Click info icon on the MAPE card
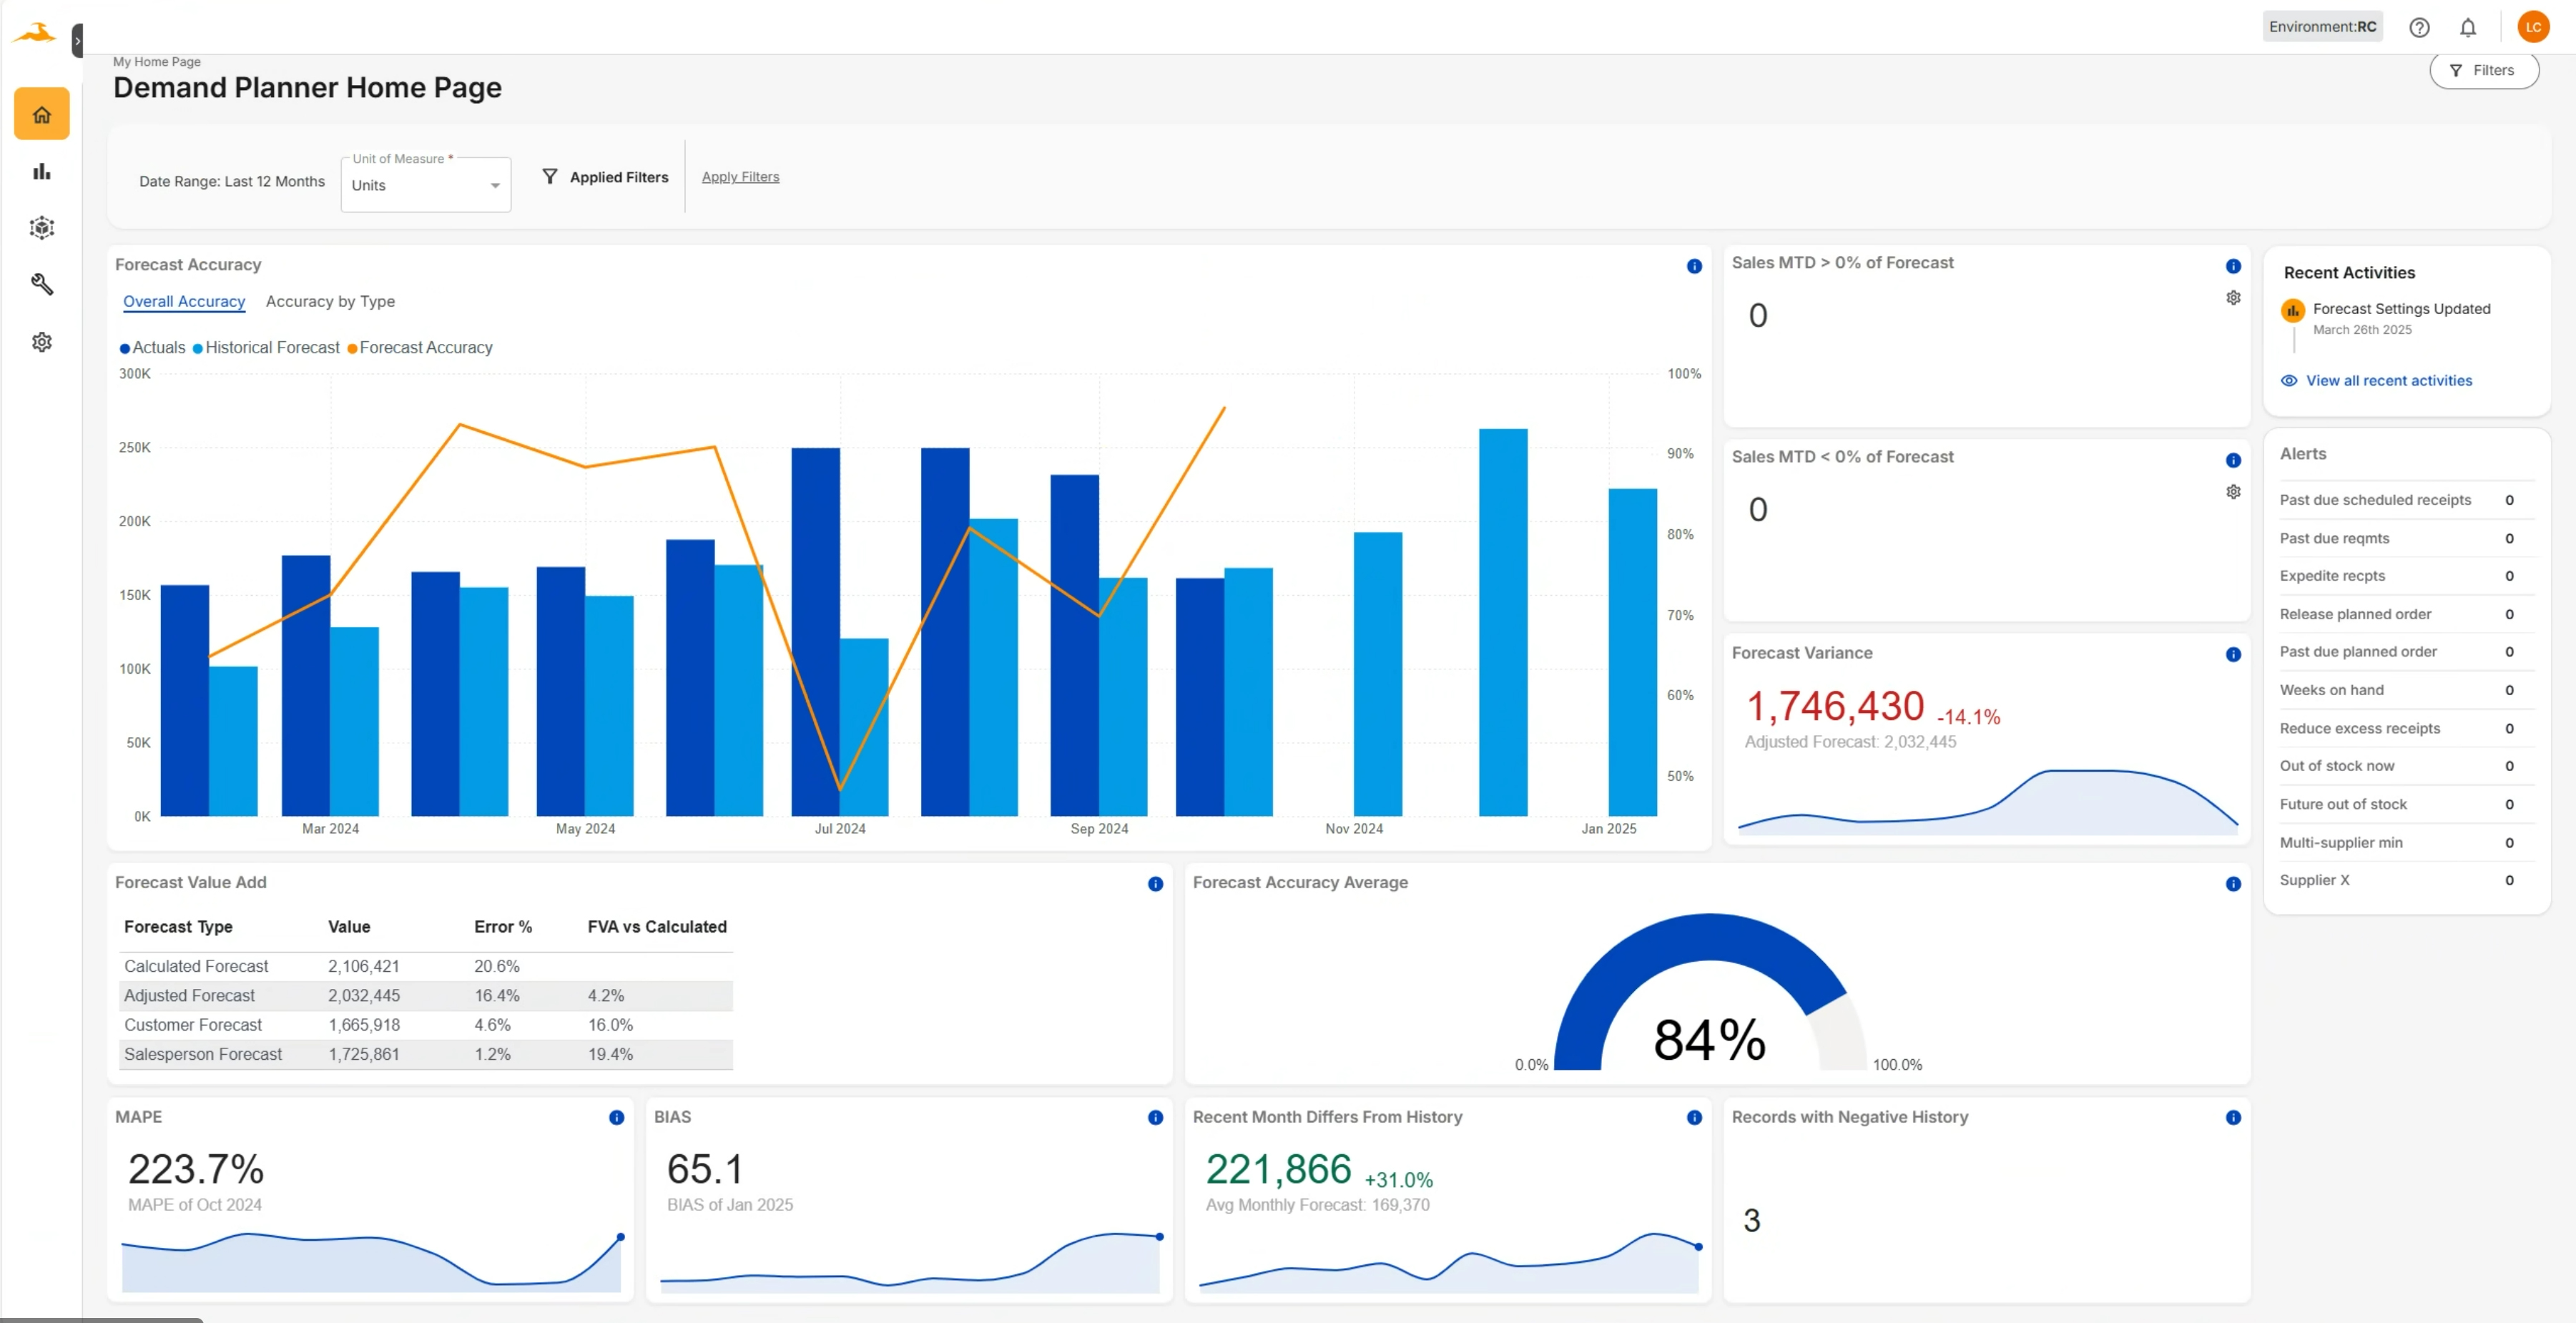2576x1323 pixels. point(616,1117)
